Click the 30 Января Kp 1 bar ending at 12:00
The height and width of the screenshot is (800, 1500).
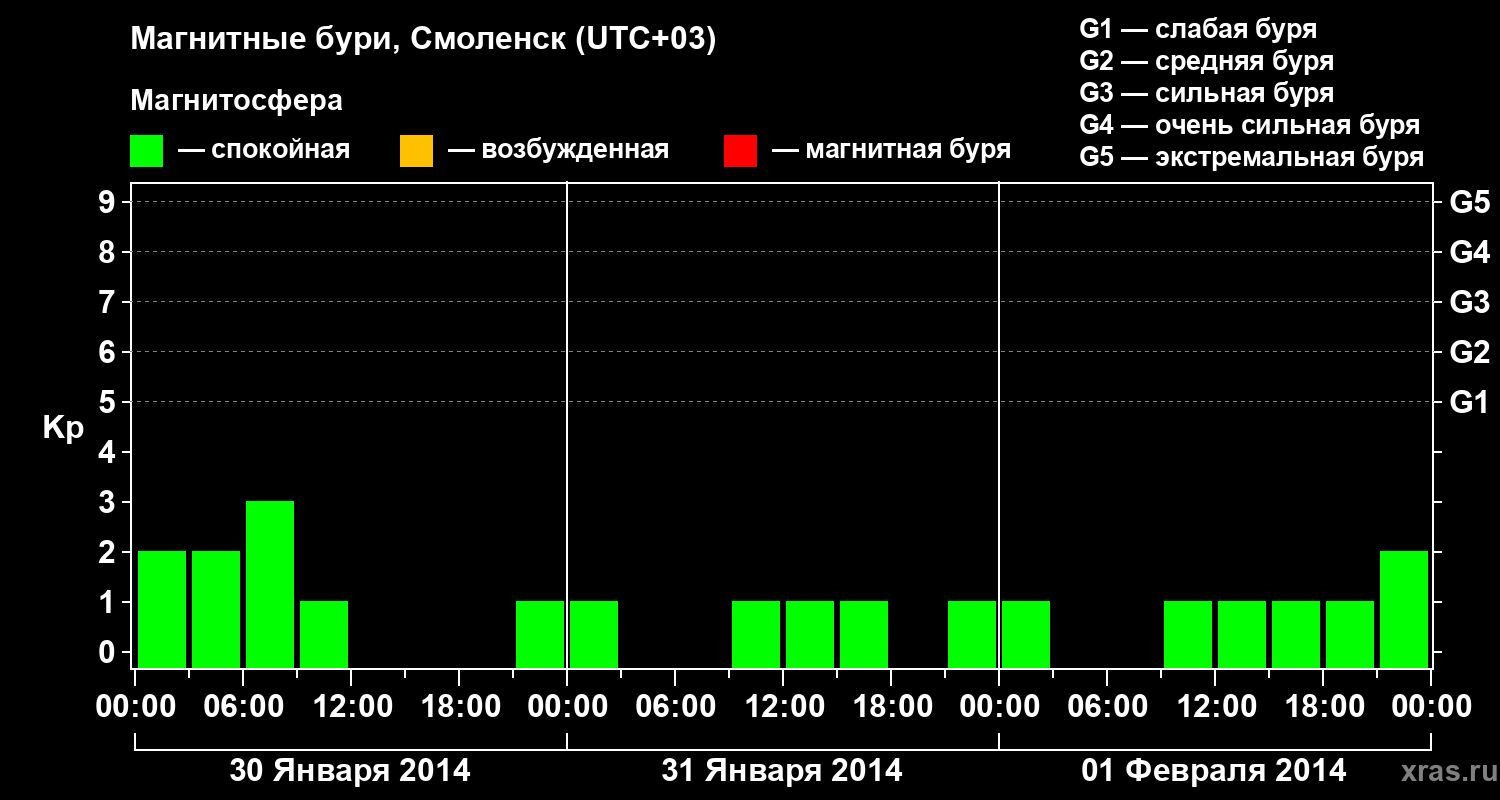(324, 634)
